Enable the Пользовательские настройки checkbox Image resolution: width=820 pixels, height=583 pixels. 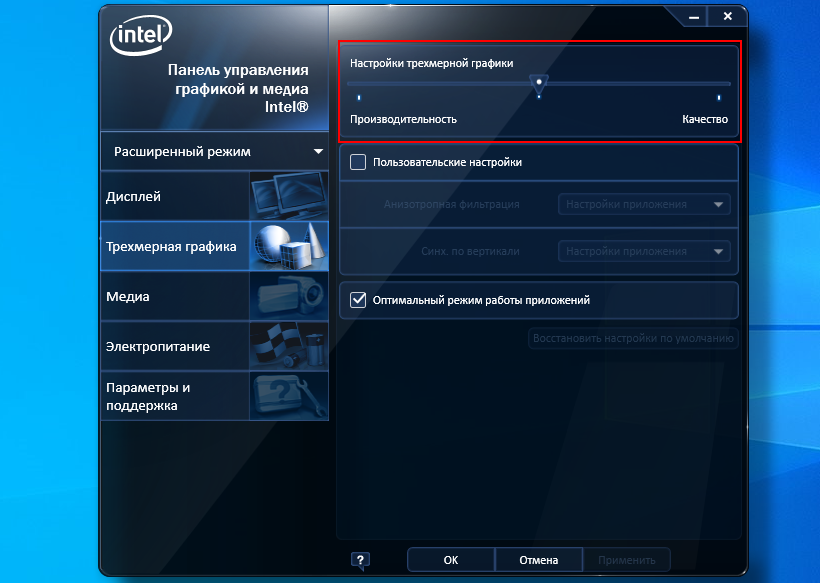click(358, 162)
